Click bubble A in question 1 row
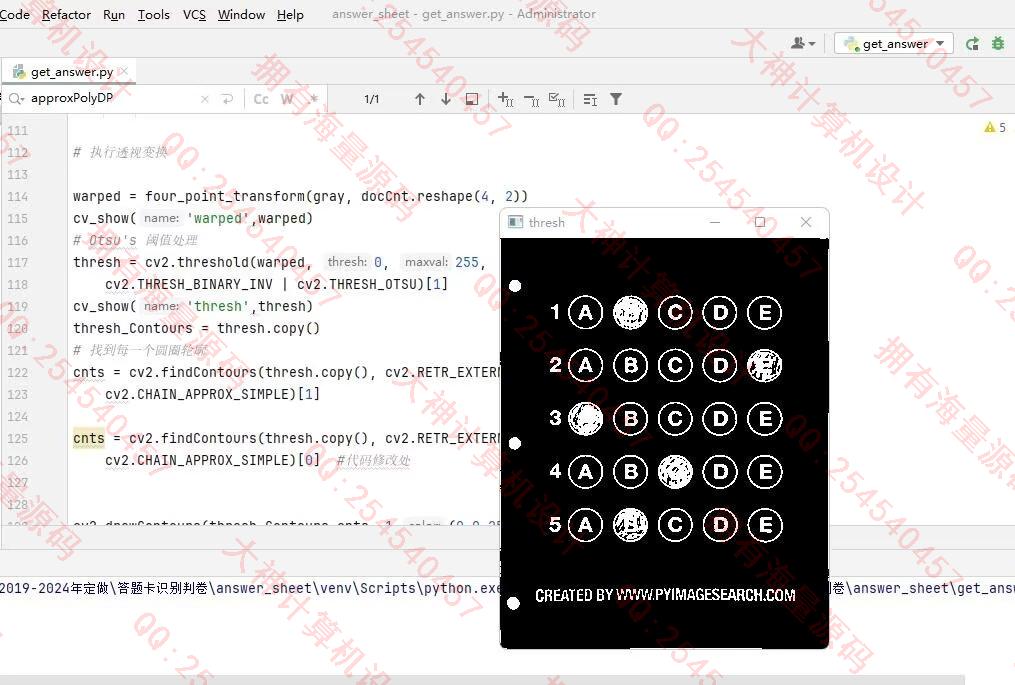 585,313
